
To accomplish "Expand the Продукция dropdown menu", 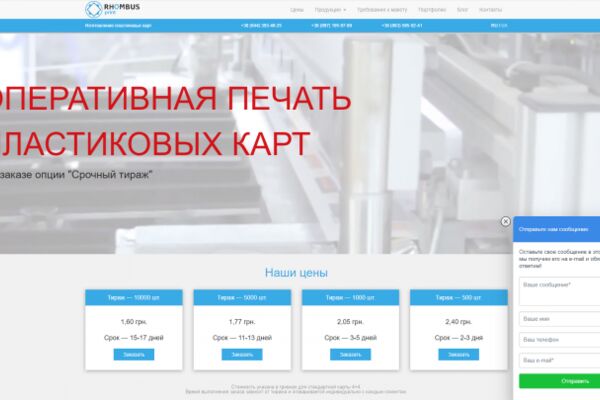I will coord(330,10).
